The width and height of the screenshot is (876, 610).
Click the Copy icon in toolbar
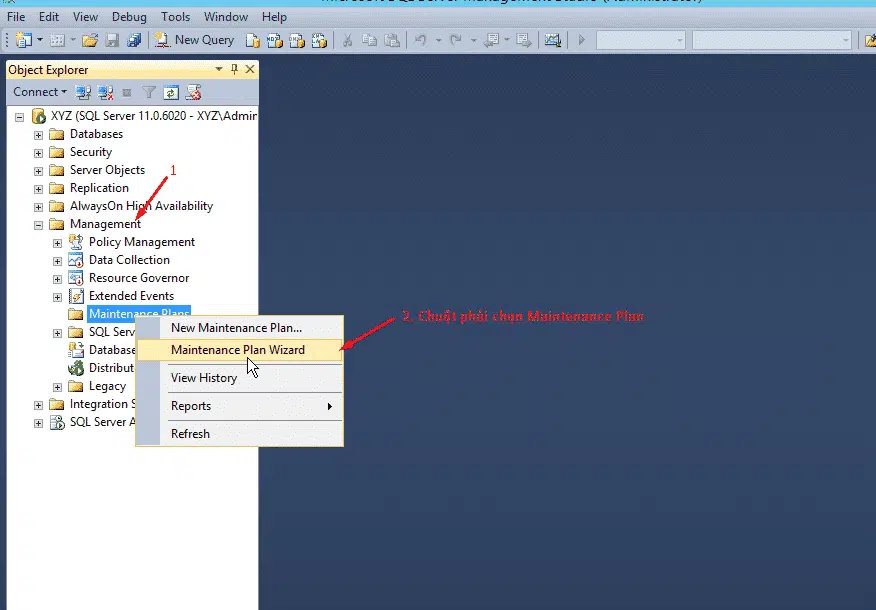369,40
